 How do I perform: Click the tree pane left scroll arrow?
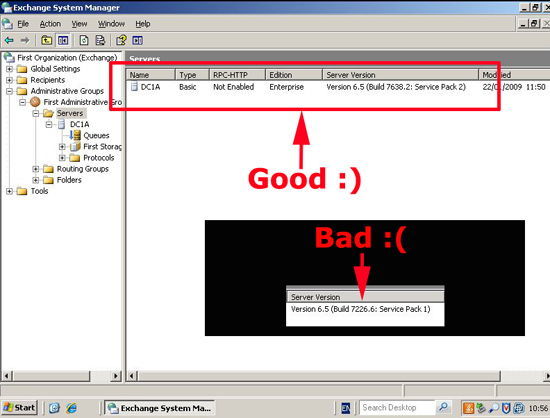[6, 376]
